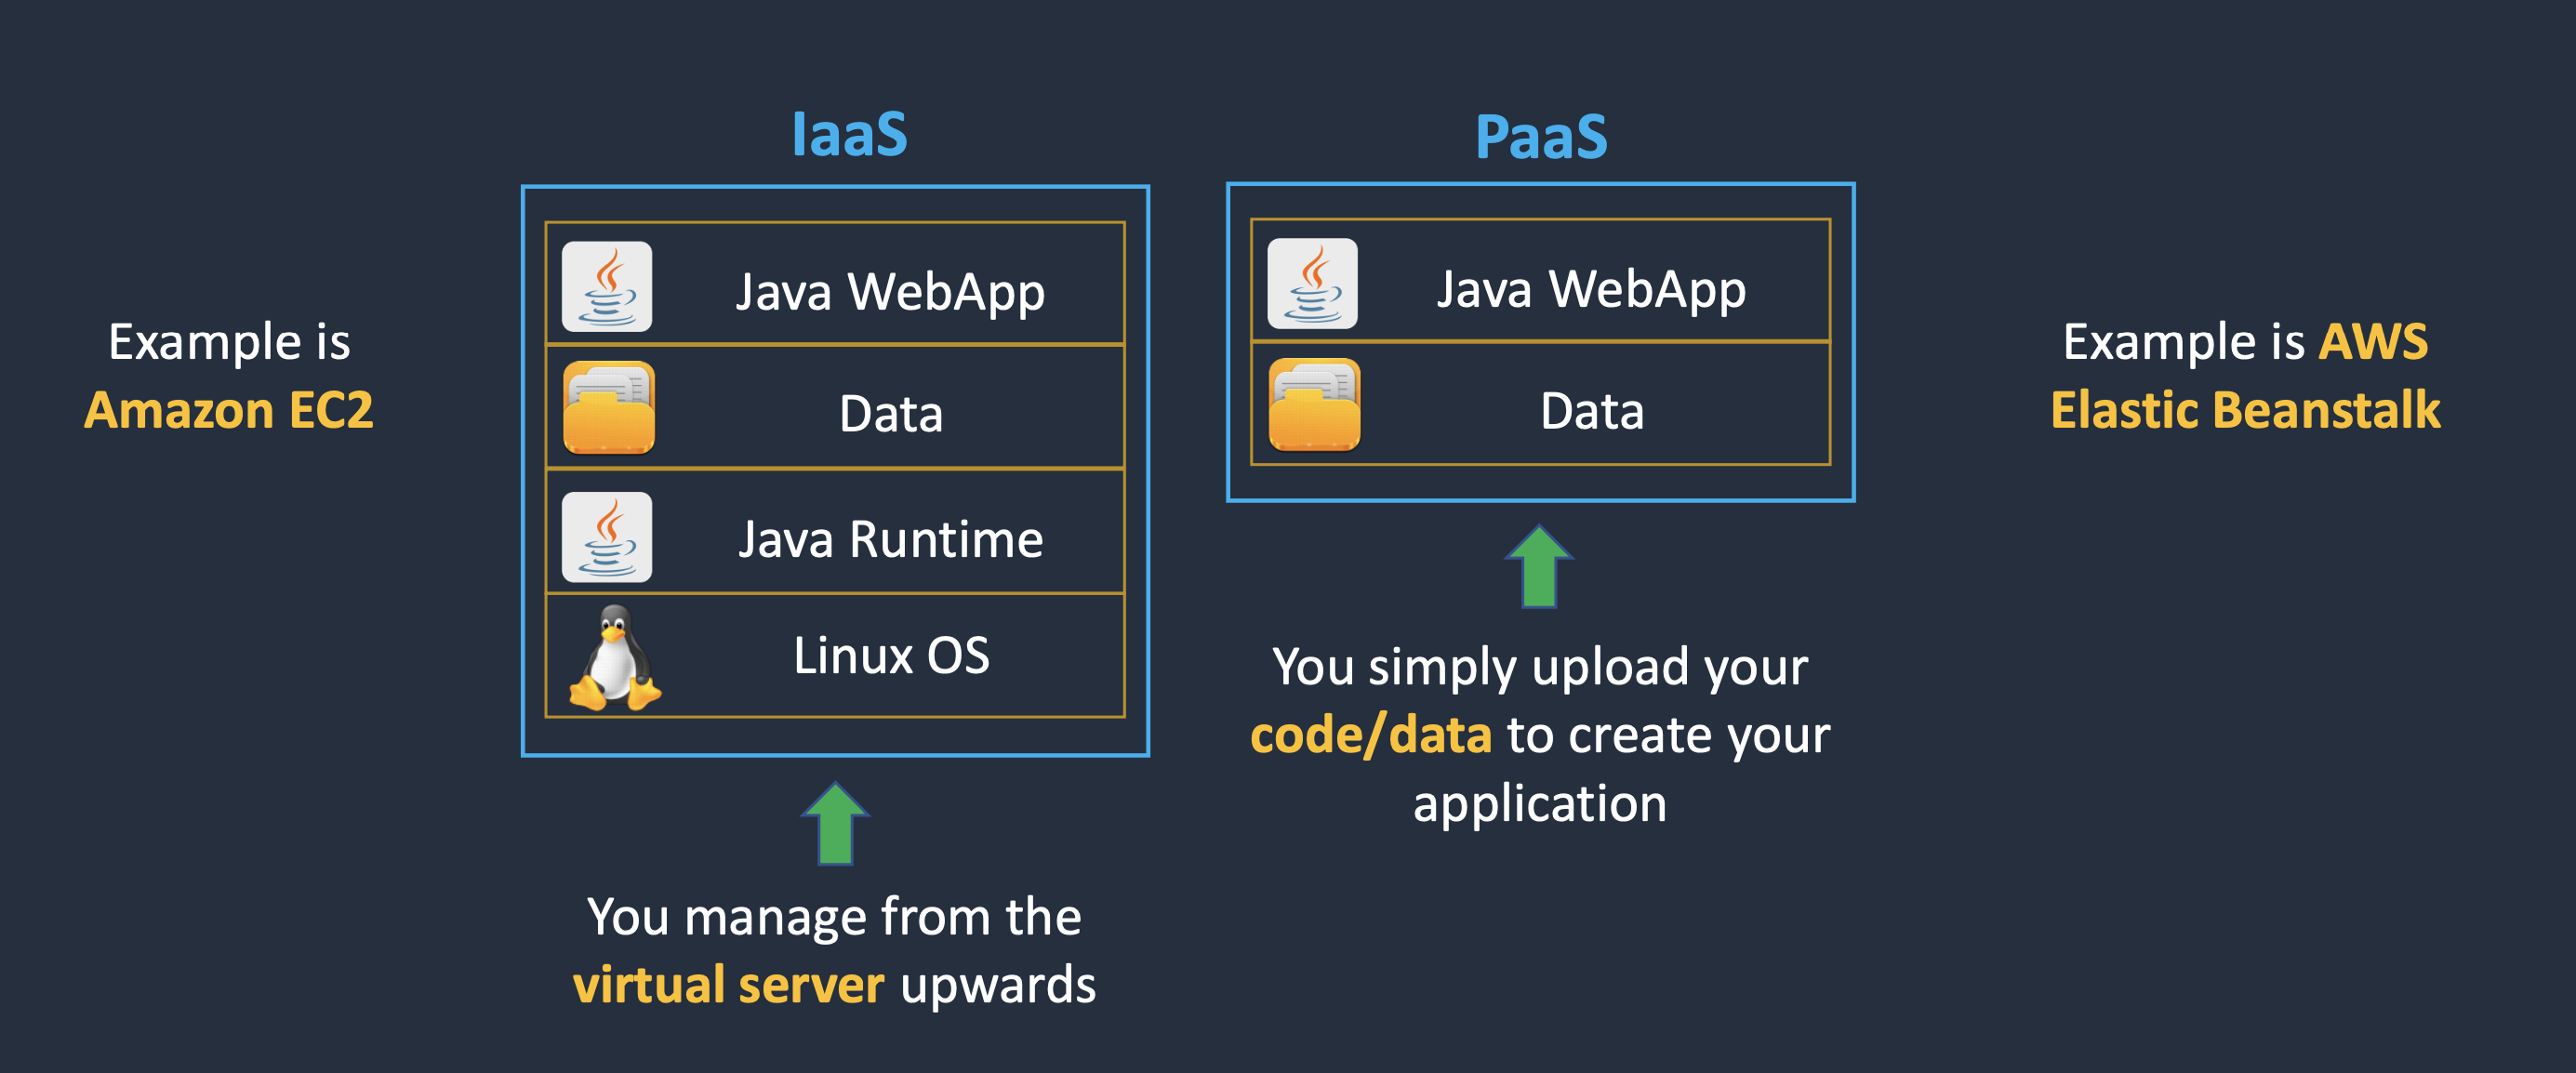Screen dimensions: 2576x1073
Task: Click the Amazon EC2 text
Action: [x=229, y=410]
